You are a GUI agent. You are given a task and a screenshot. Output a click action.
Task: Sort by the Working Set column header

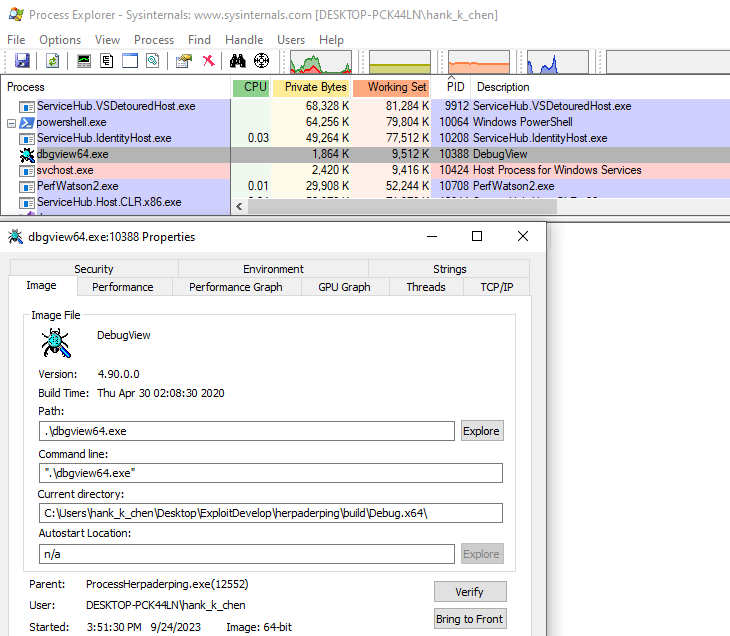[391, 87]
